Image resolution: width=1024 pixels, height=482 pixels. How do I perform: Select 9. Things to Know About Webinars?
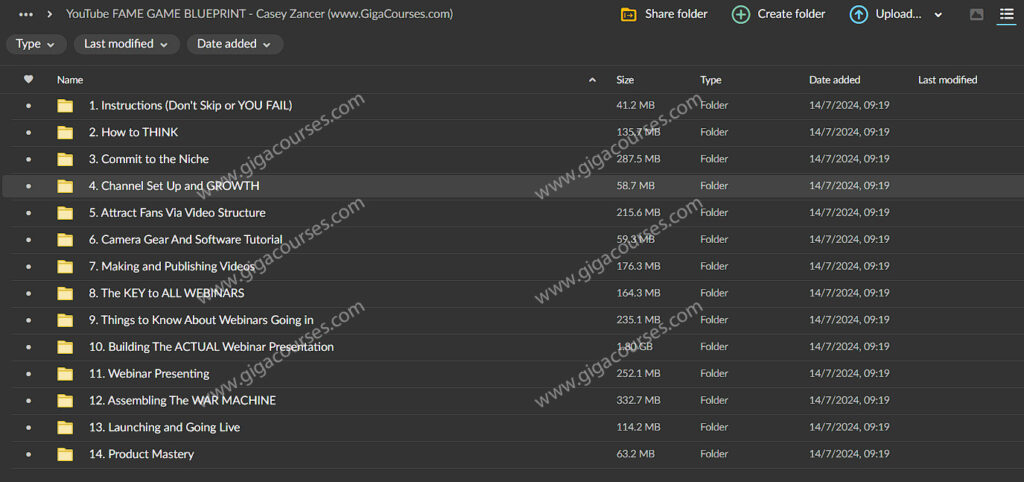point(201,320)
